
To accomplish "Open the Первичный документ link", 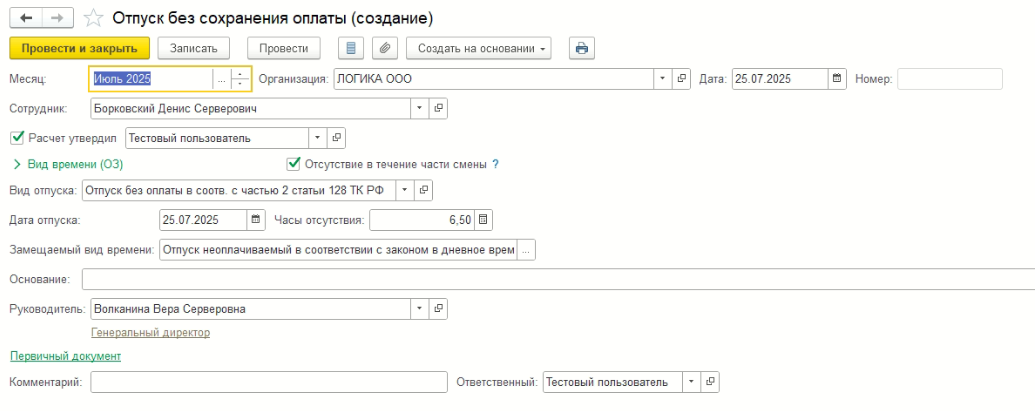I will click(65, 356).
